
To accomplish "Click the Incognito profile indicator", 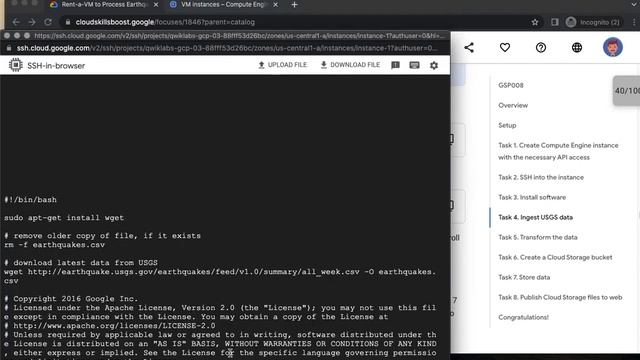I will click(x=593, y=22).
